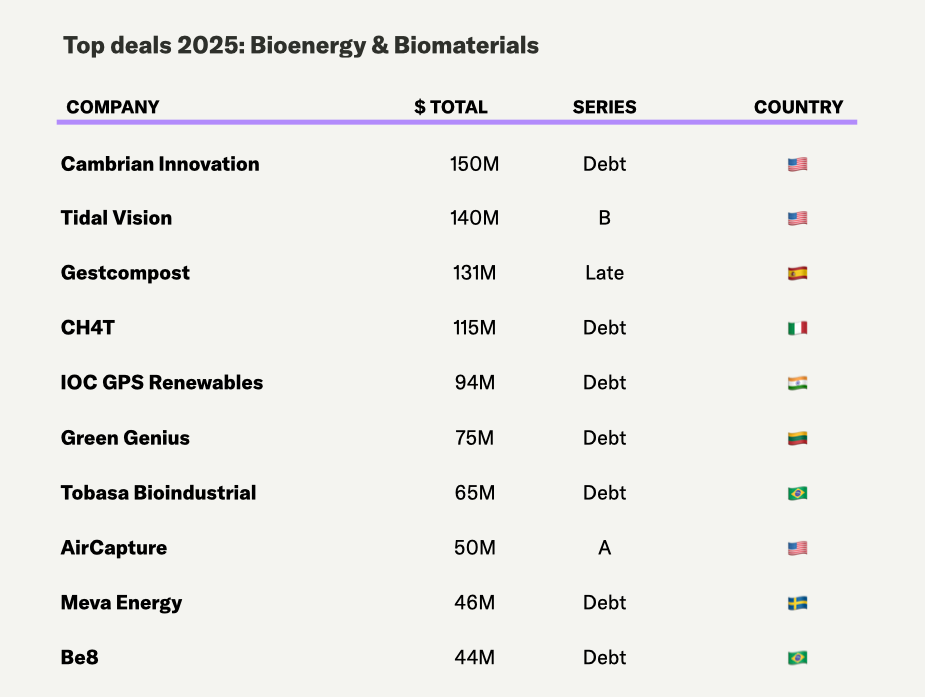Click the Lithuania flag for Green Genius

pyautogui.click(x=797, y=438)
